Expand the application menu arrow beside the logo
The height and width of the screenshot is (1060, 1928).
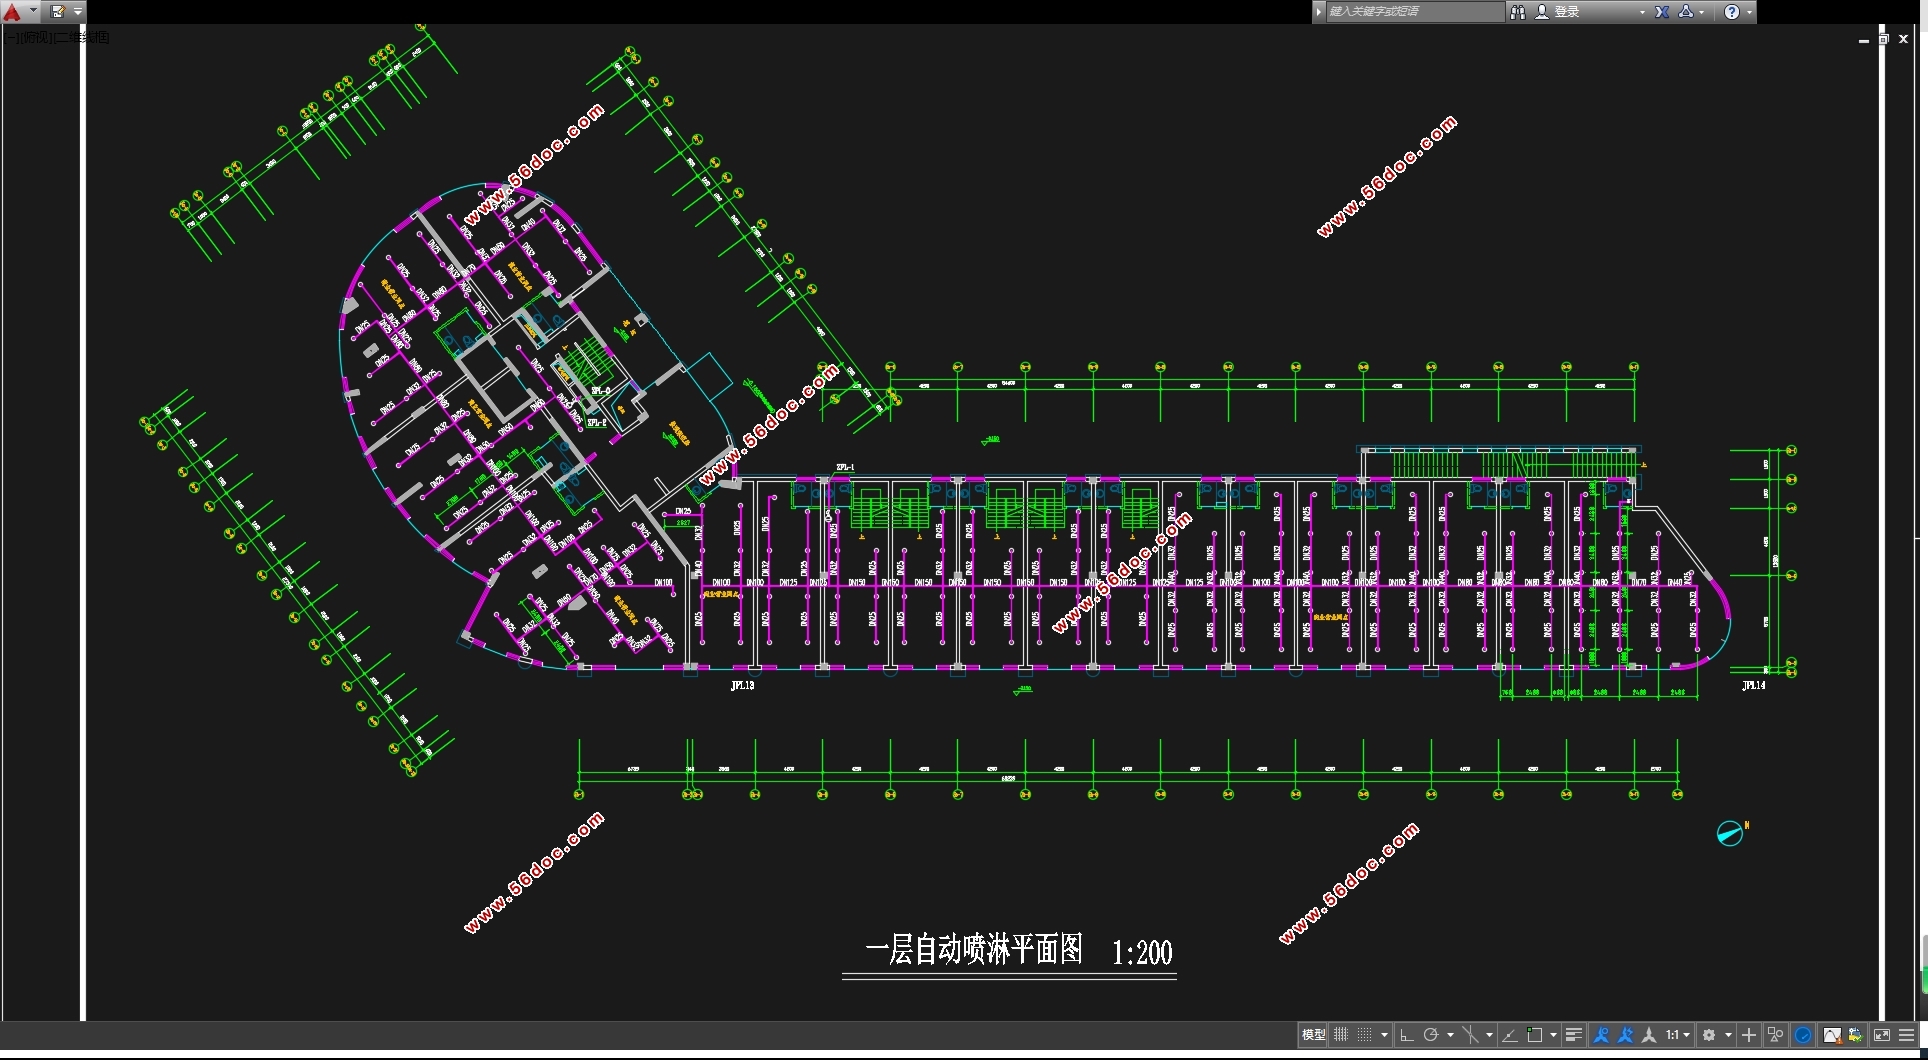(x=33, y=12)
